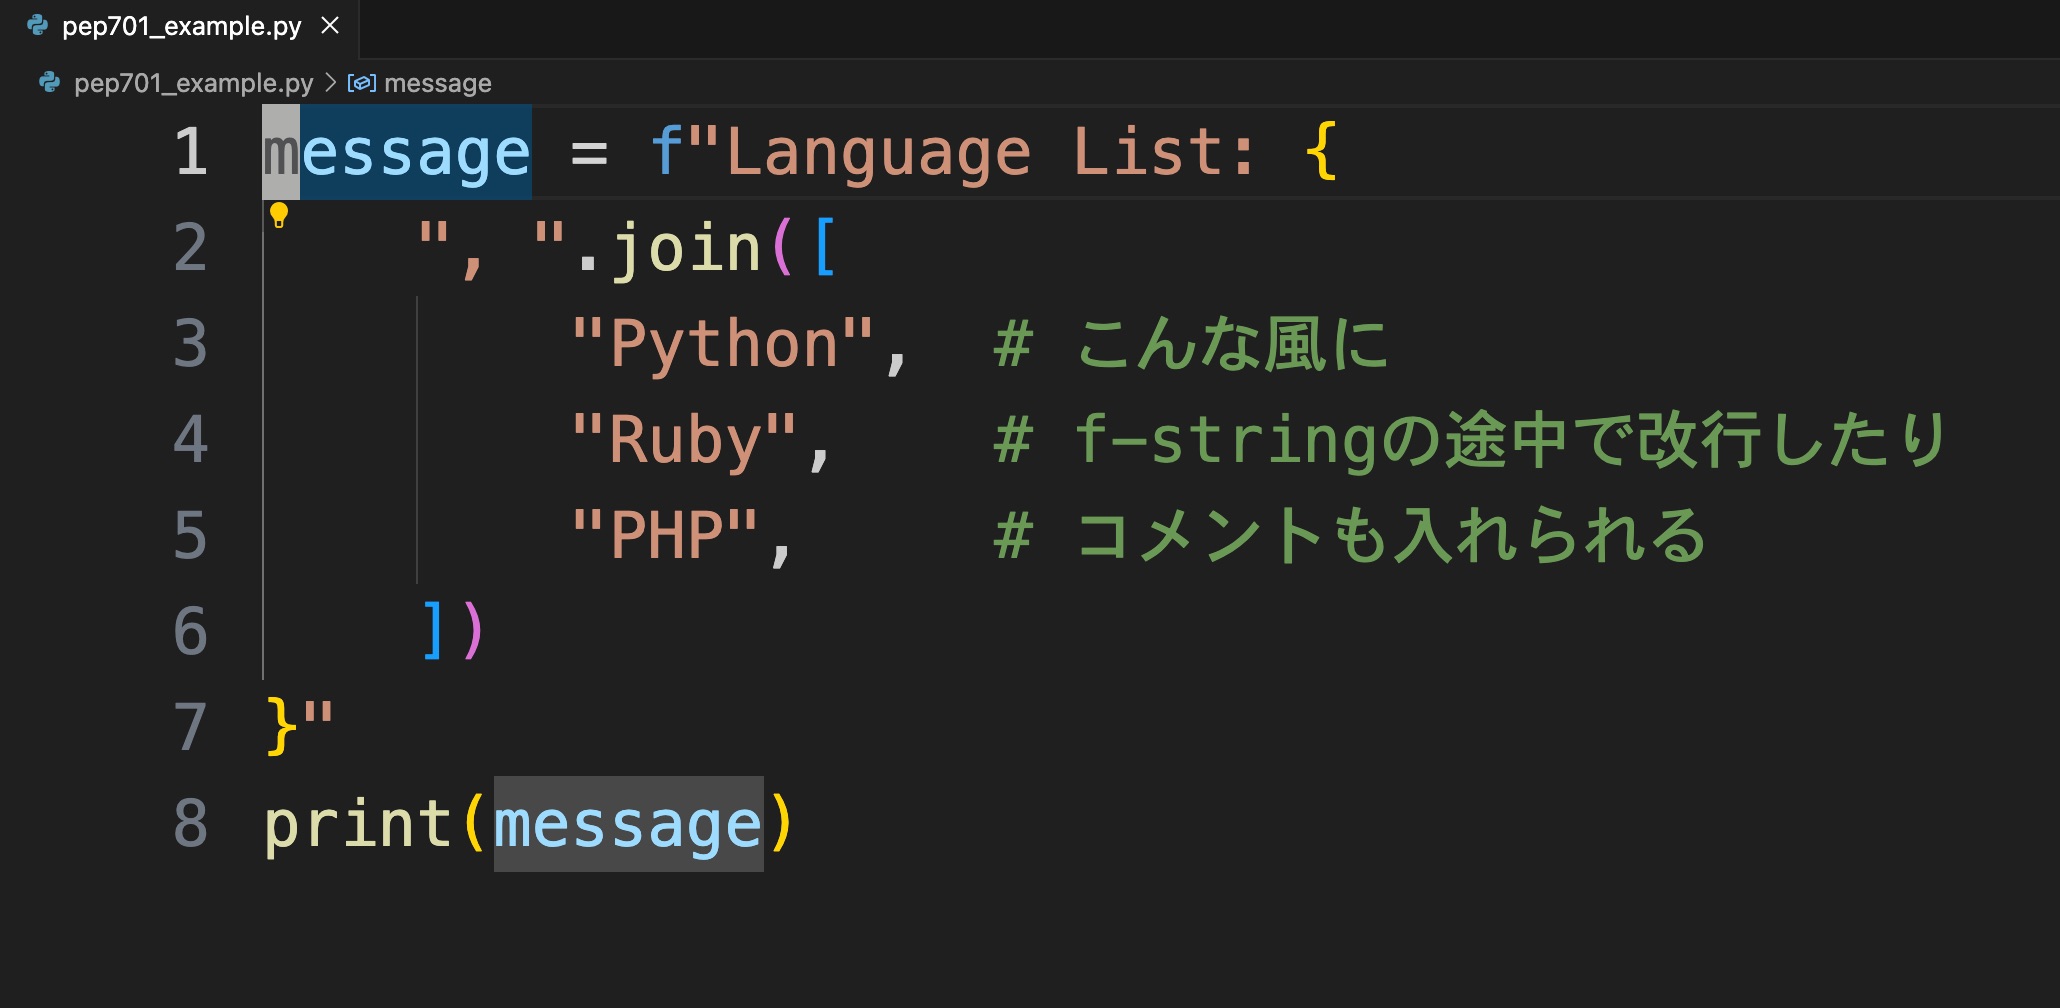Click line number 2 in the gutter
2060x1008 pixels.
pos(190,248)
